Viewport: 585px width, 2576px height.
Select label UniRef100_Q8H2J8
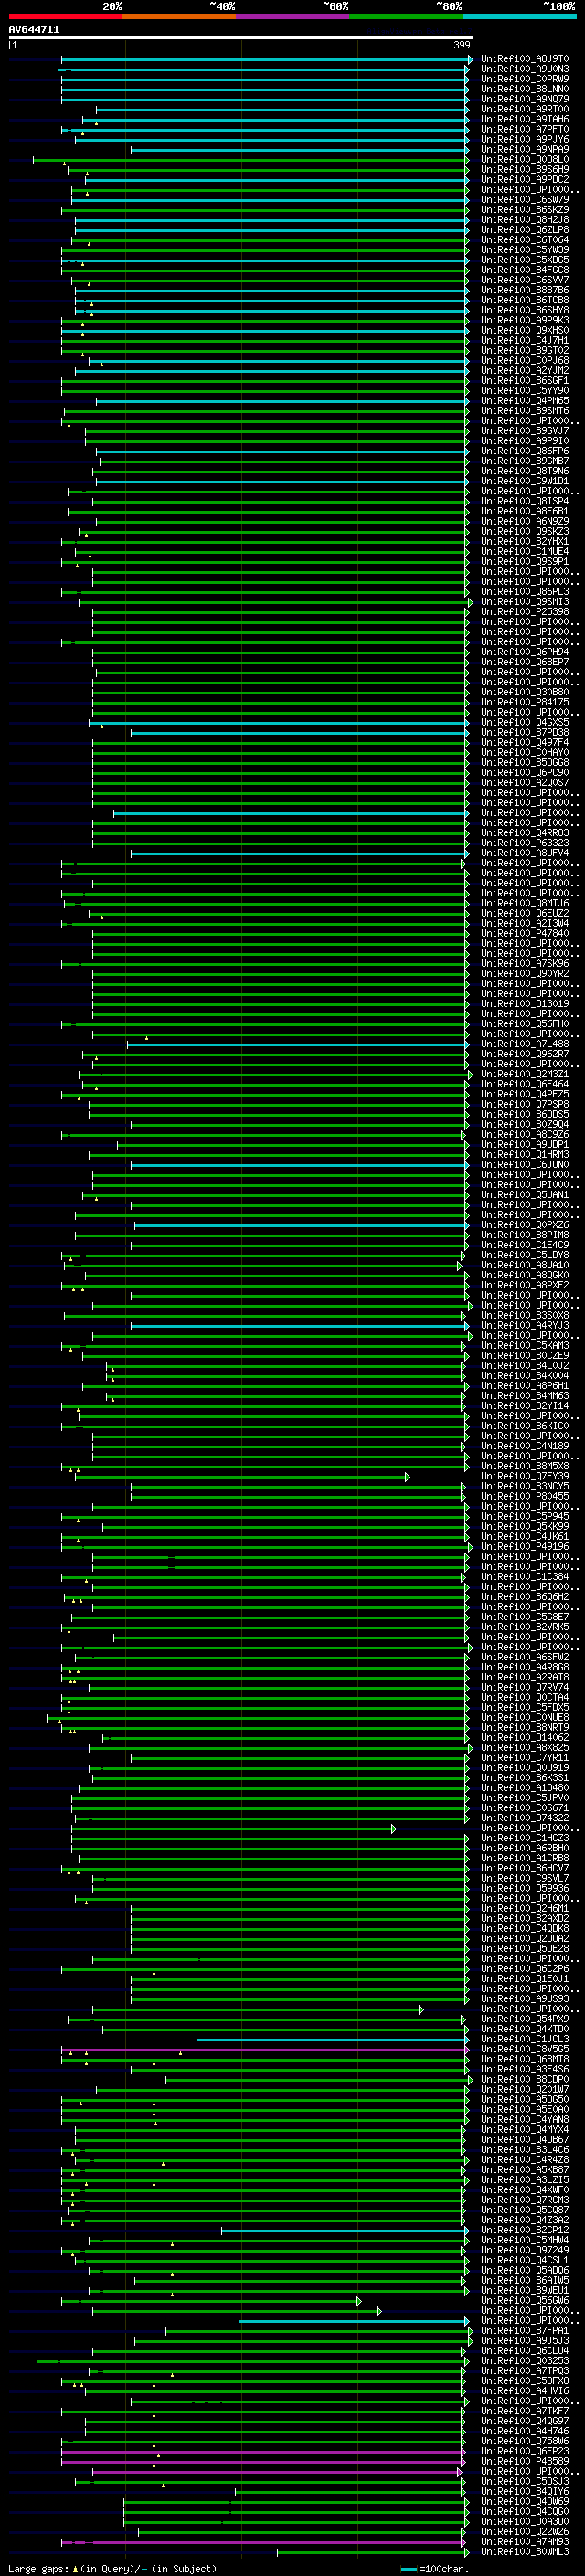[x=525, y=220]
